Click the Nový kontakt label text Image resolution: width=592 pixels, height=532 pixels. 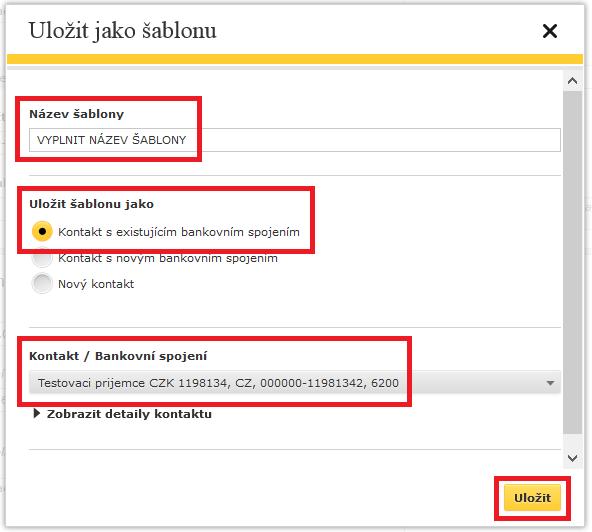(x=96, y=284)
